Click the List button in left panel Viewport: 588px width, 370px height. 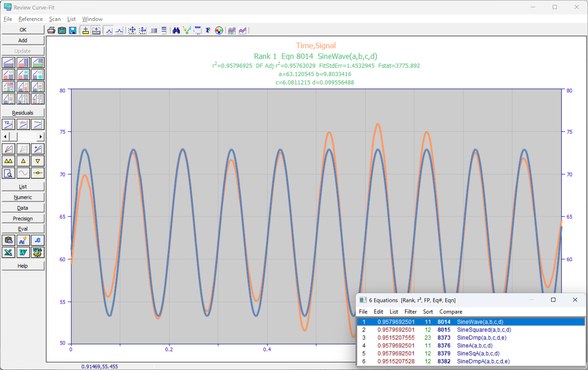click(23, 186)
